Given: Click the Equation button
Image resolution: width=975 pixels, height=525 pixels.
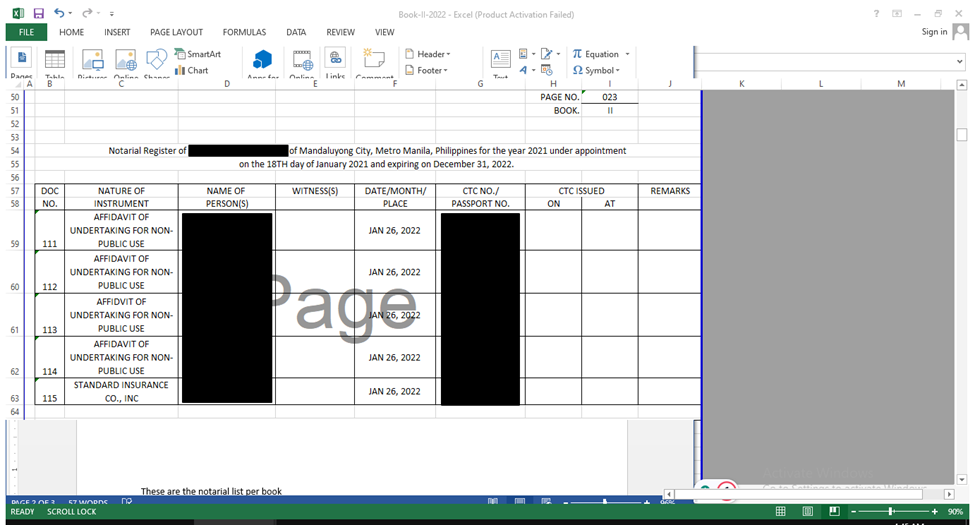Looking at the screenshot, I should 596,54.
